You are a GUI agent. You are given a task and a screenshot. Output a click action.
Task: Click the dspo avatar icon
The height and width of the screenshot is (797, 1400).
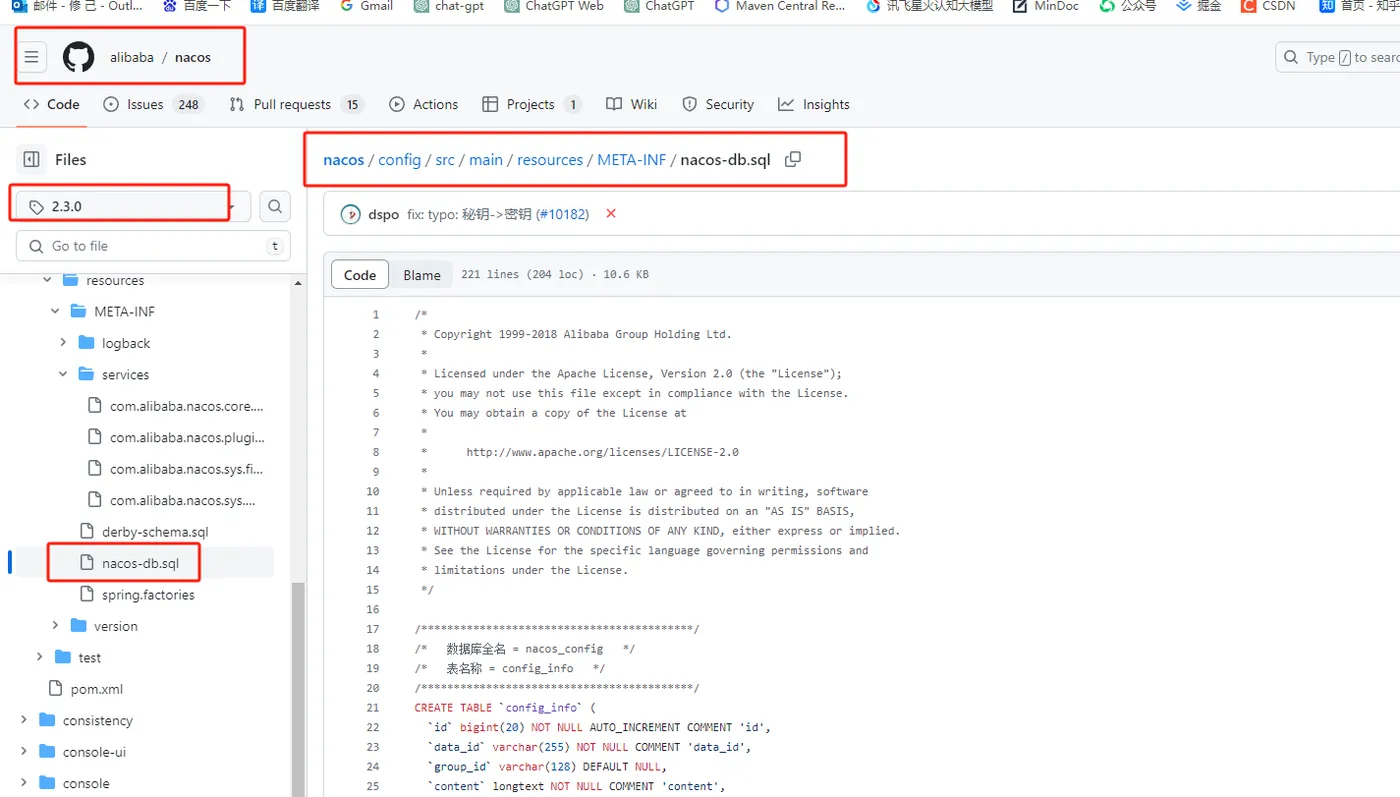350,214
